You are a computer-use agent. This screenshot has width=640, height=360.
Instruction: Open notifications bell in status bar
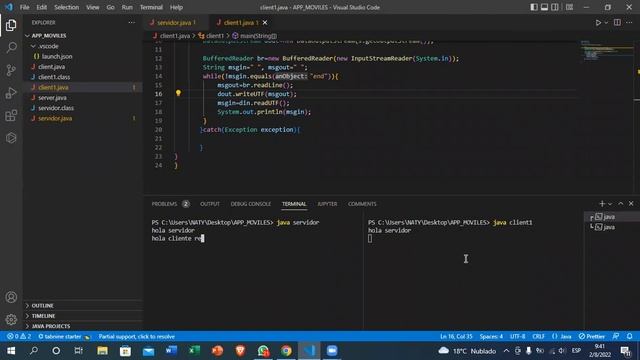pos(629,336)
